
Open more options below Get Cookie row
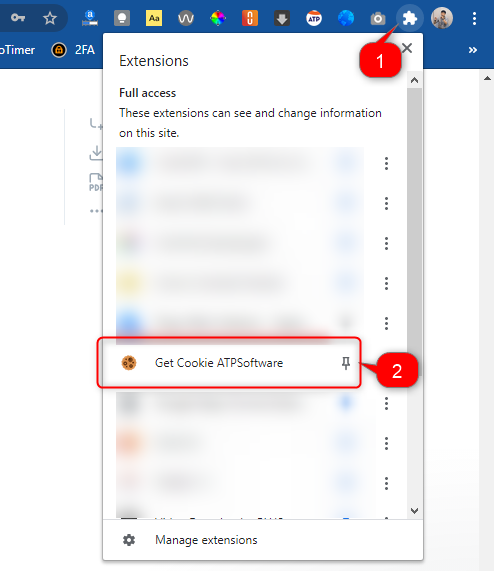point(386,403)
